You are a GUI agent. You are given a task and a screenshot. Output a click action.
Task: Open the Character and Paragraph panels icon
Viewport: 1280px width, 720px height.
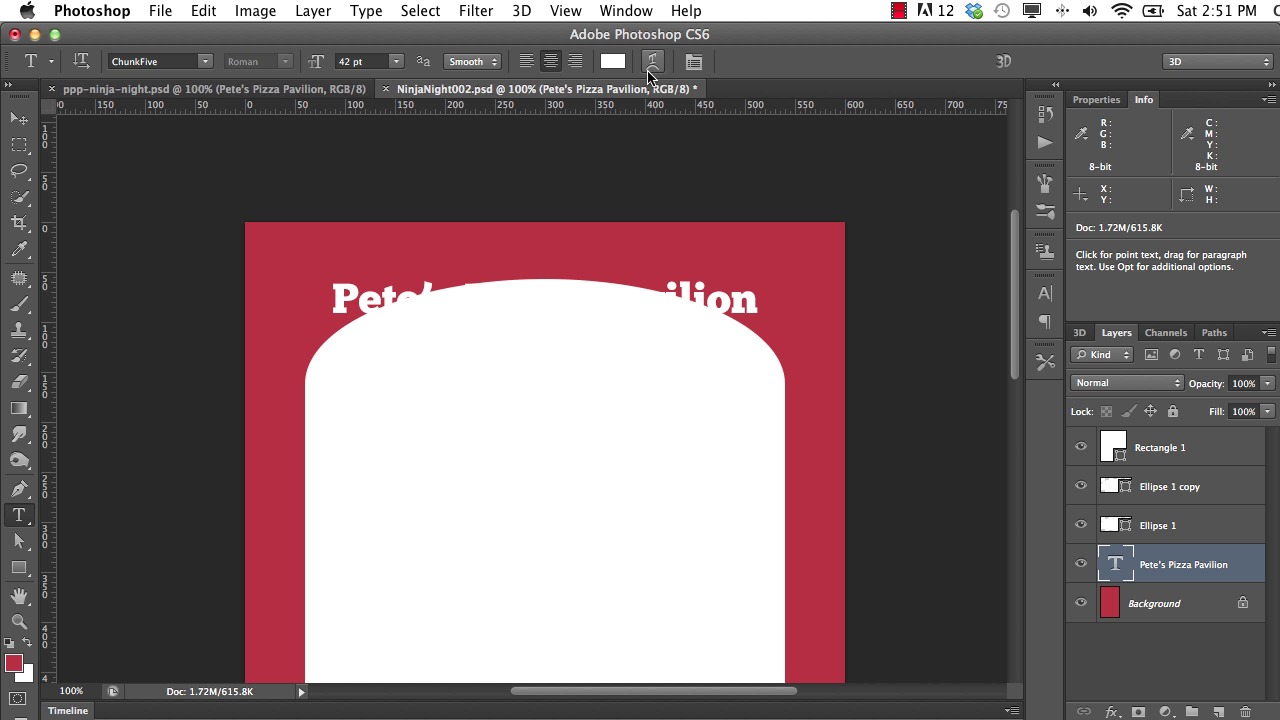coord(693,62)
